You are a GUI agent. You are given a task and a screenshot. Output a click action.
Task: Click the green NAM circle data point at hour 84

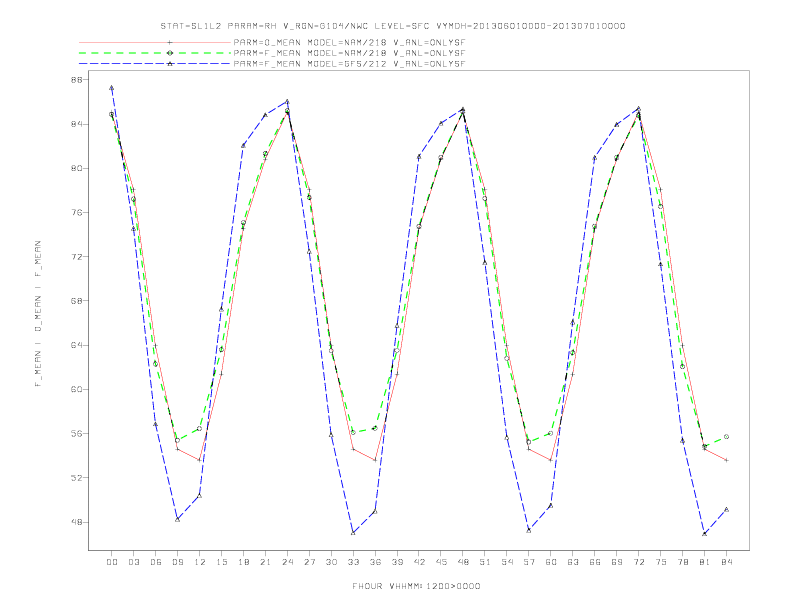(x=726, y=437)
